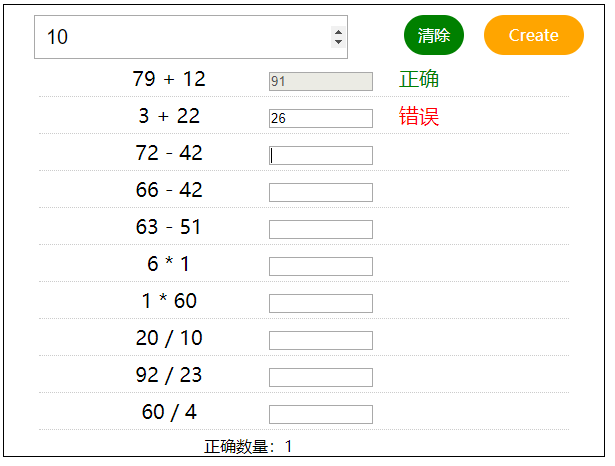The image size is (615, 466).
Task: Click the green 清除 button
Action: click(433, 35)
